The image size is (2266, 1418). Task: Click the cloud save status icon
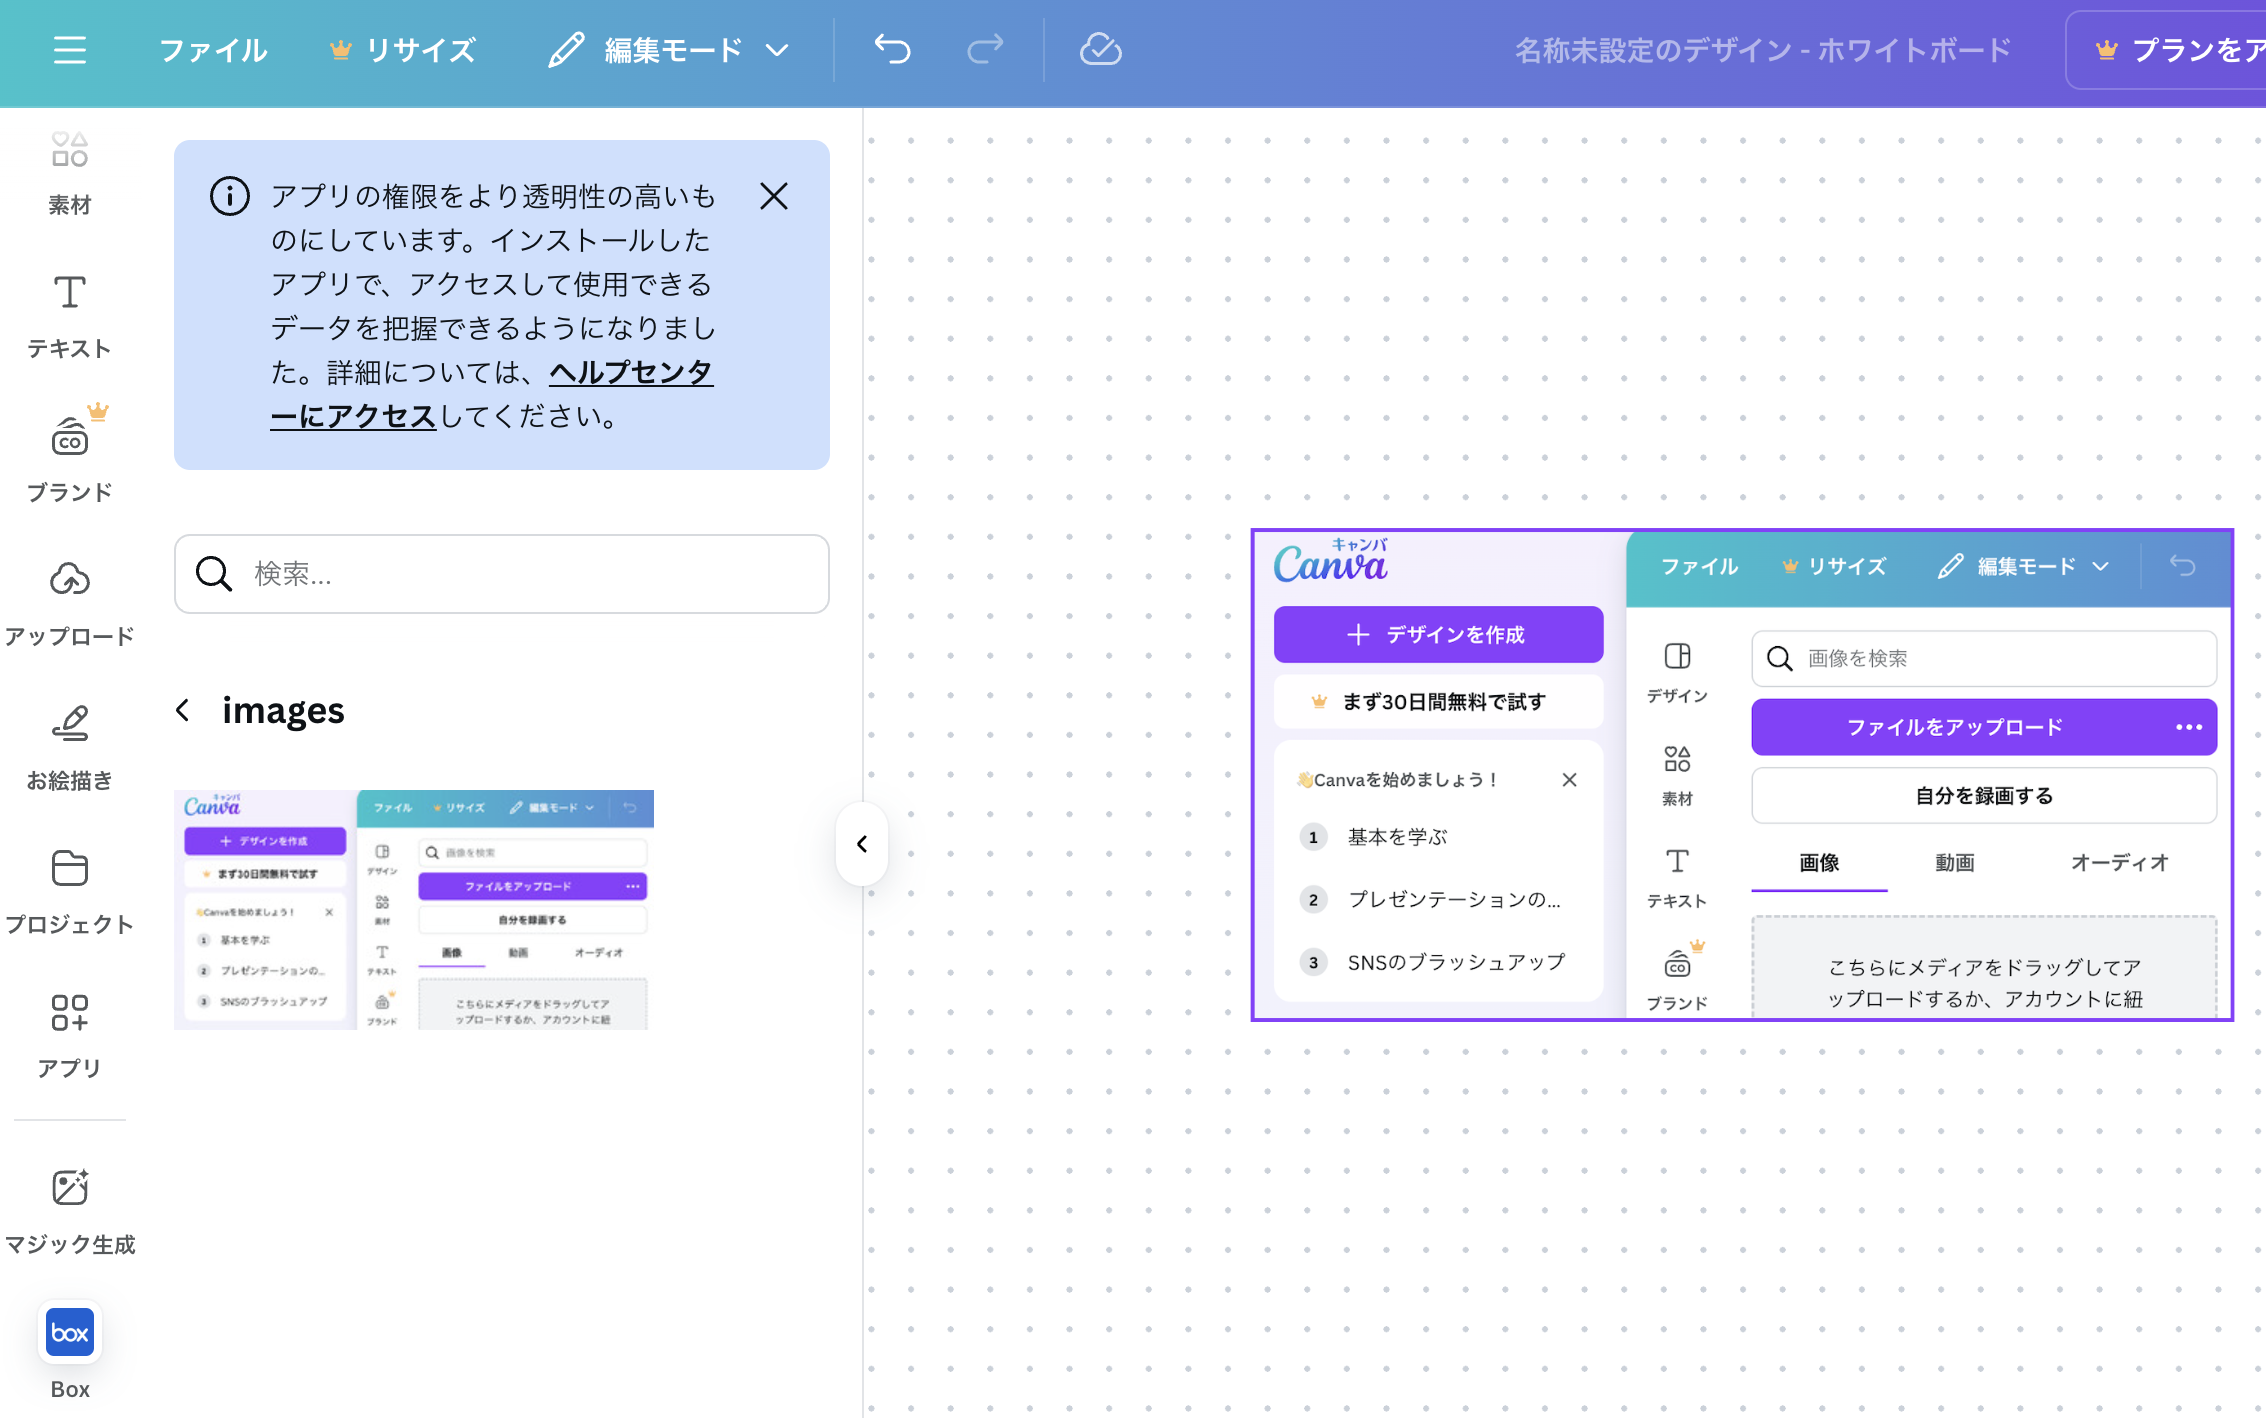tap(1100, 49)
